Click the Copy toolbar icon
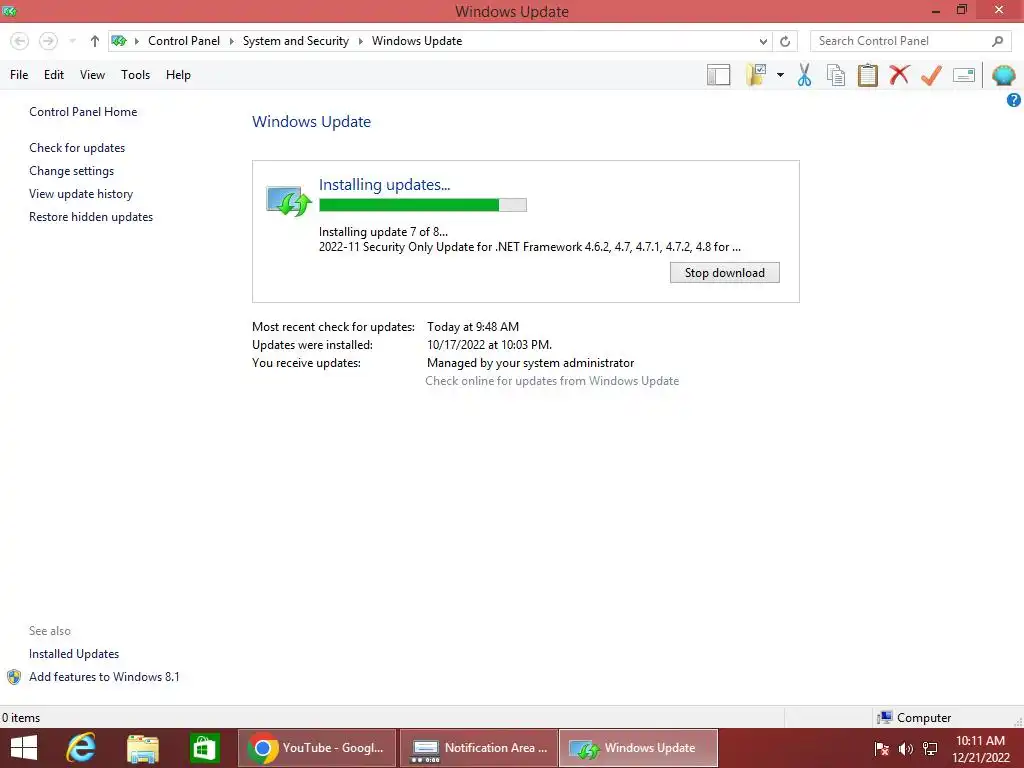Viewport: 1024px width, 768px height. click(x=836, y=75)
